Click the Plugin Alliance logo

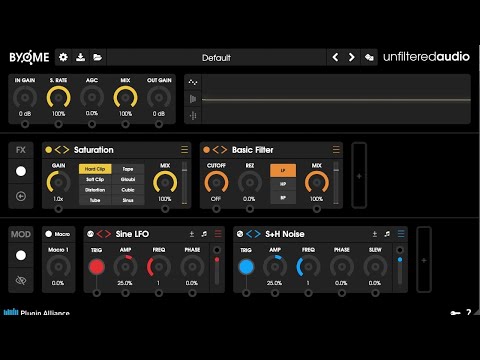click(x=37, y=312)
